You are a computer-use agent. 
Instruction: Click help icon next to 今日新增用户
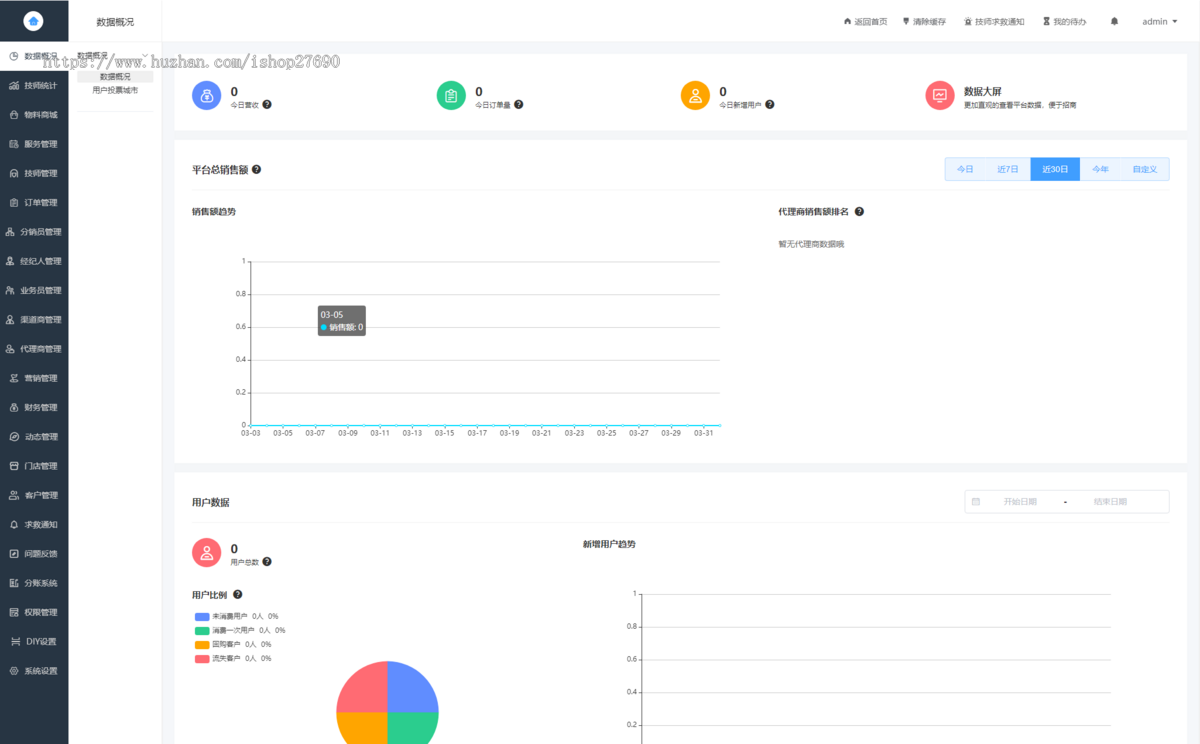pyautogui.click(x=769, y=104)
